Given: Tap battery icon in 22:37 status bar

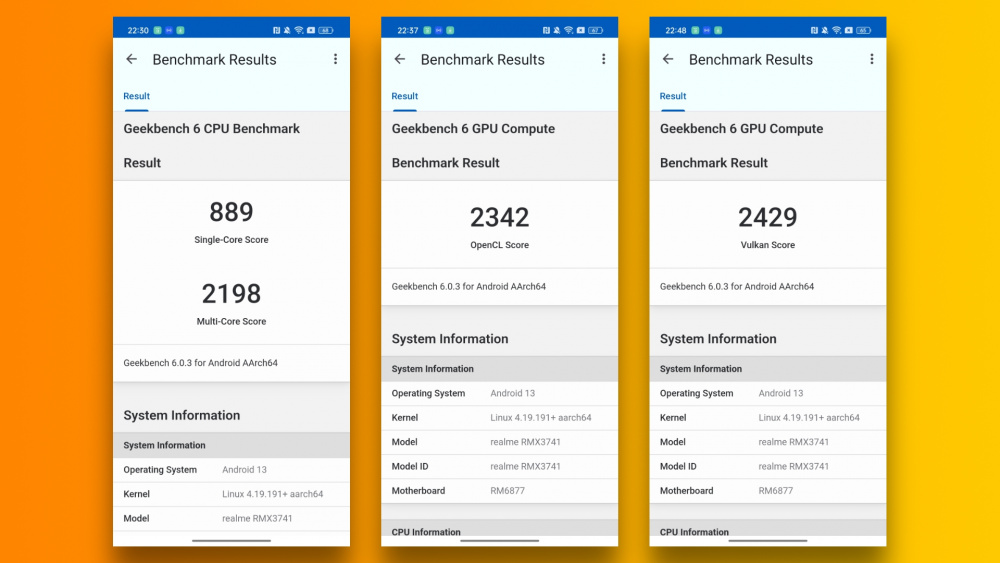Looking at the screenshot, I should (595, 30).
